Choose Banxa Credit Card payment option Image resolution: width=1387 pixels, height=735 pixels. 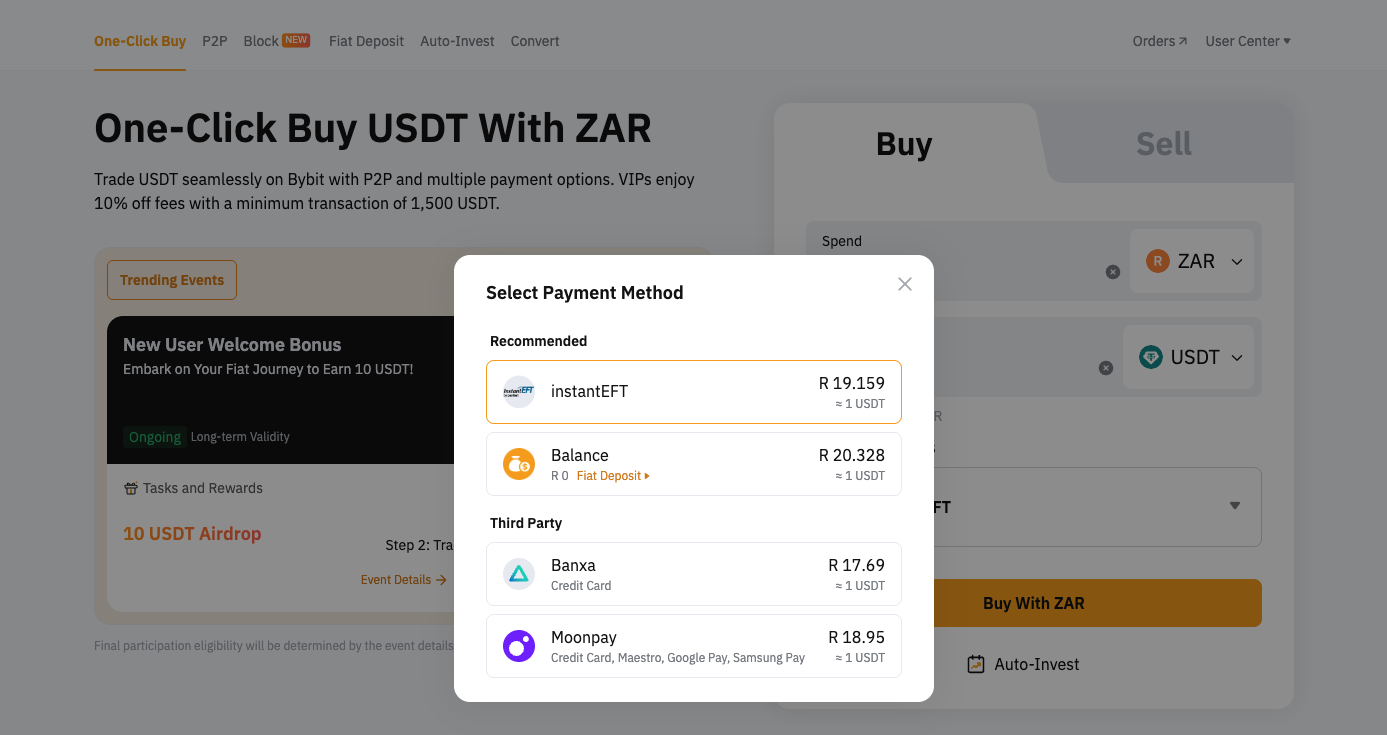693,574
